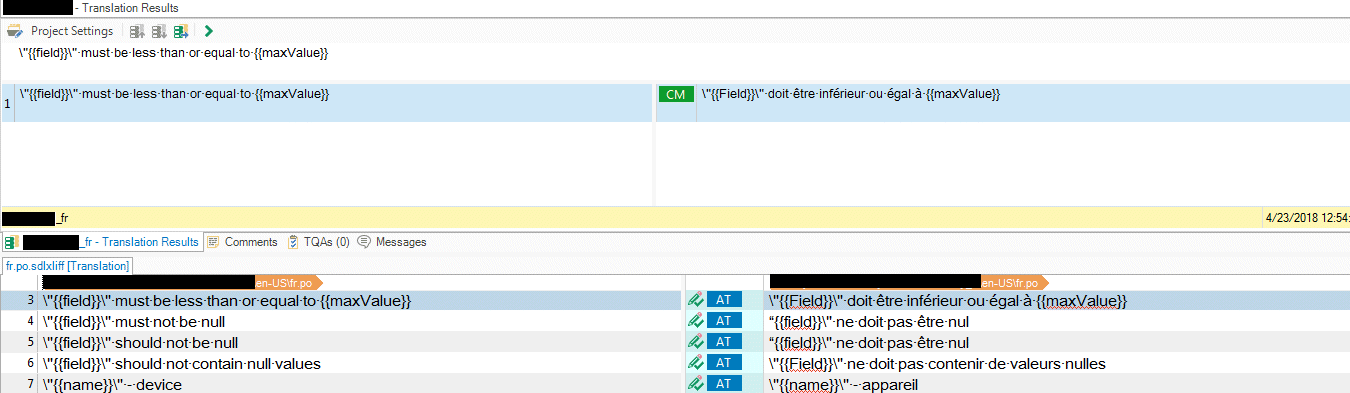Open the Messages tab
Image resolution: width=1350 pixels, height=393 pixels.
click(x=392, y=242)
